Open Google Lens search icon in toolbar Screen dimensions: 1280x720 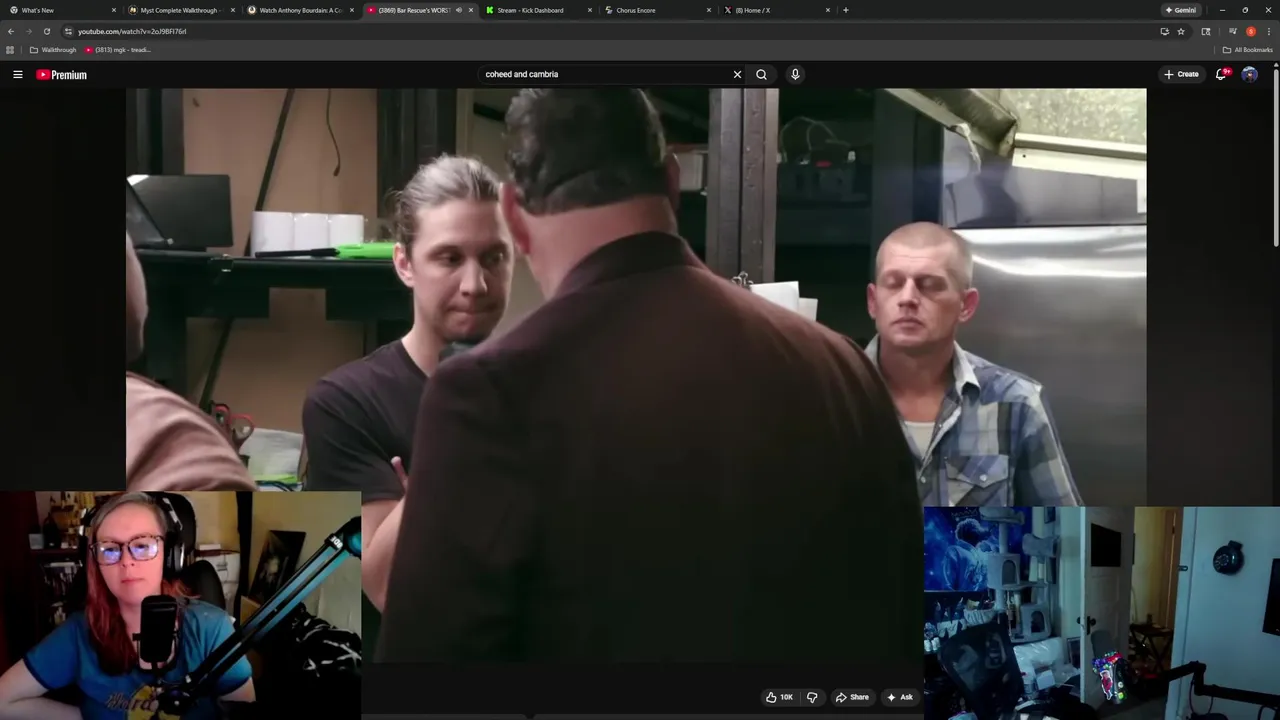tap(1205, 31)
